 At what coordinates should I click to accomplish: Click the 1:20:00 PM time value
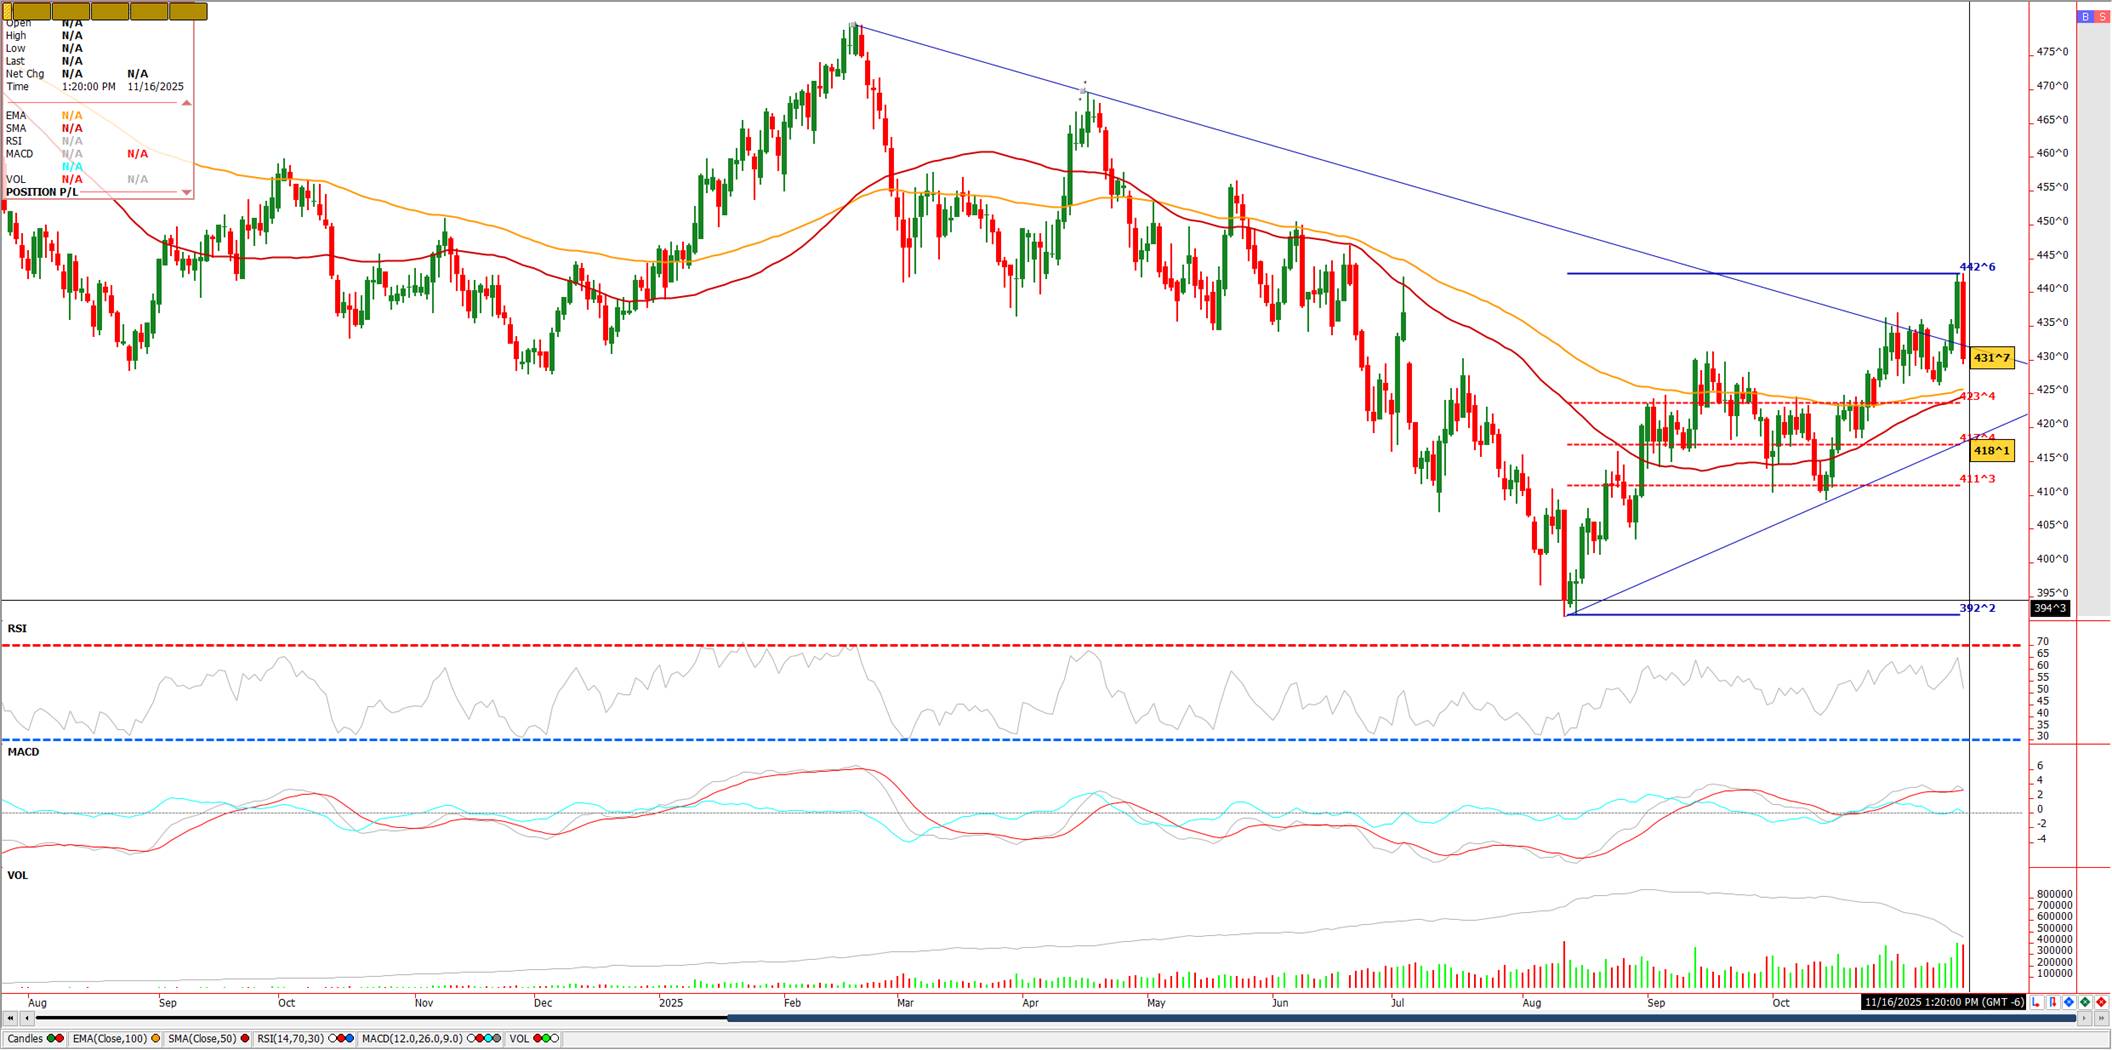(x=89, y=87)
